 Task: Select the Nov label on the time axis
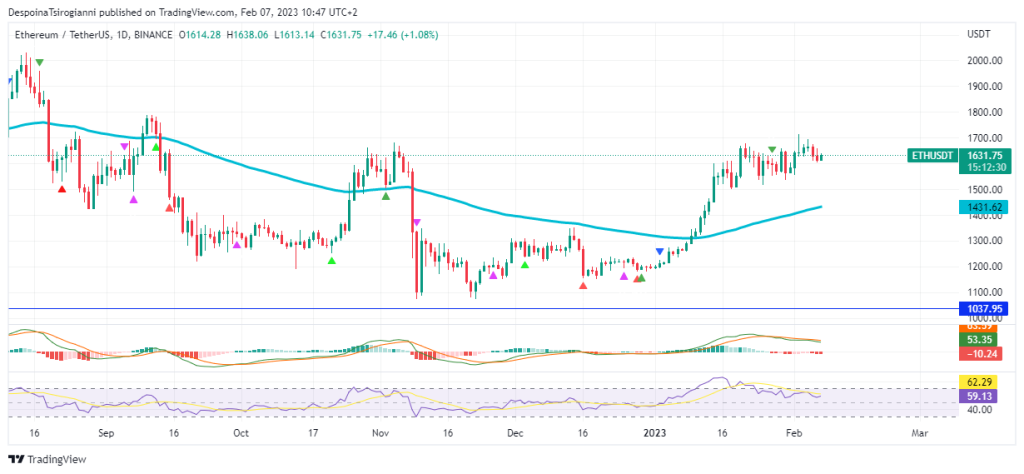[380, 434]
